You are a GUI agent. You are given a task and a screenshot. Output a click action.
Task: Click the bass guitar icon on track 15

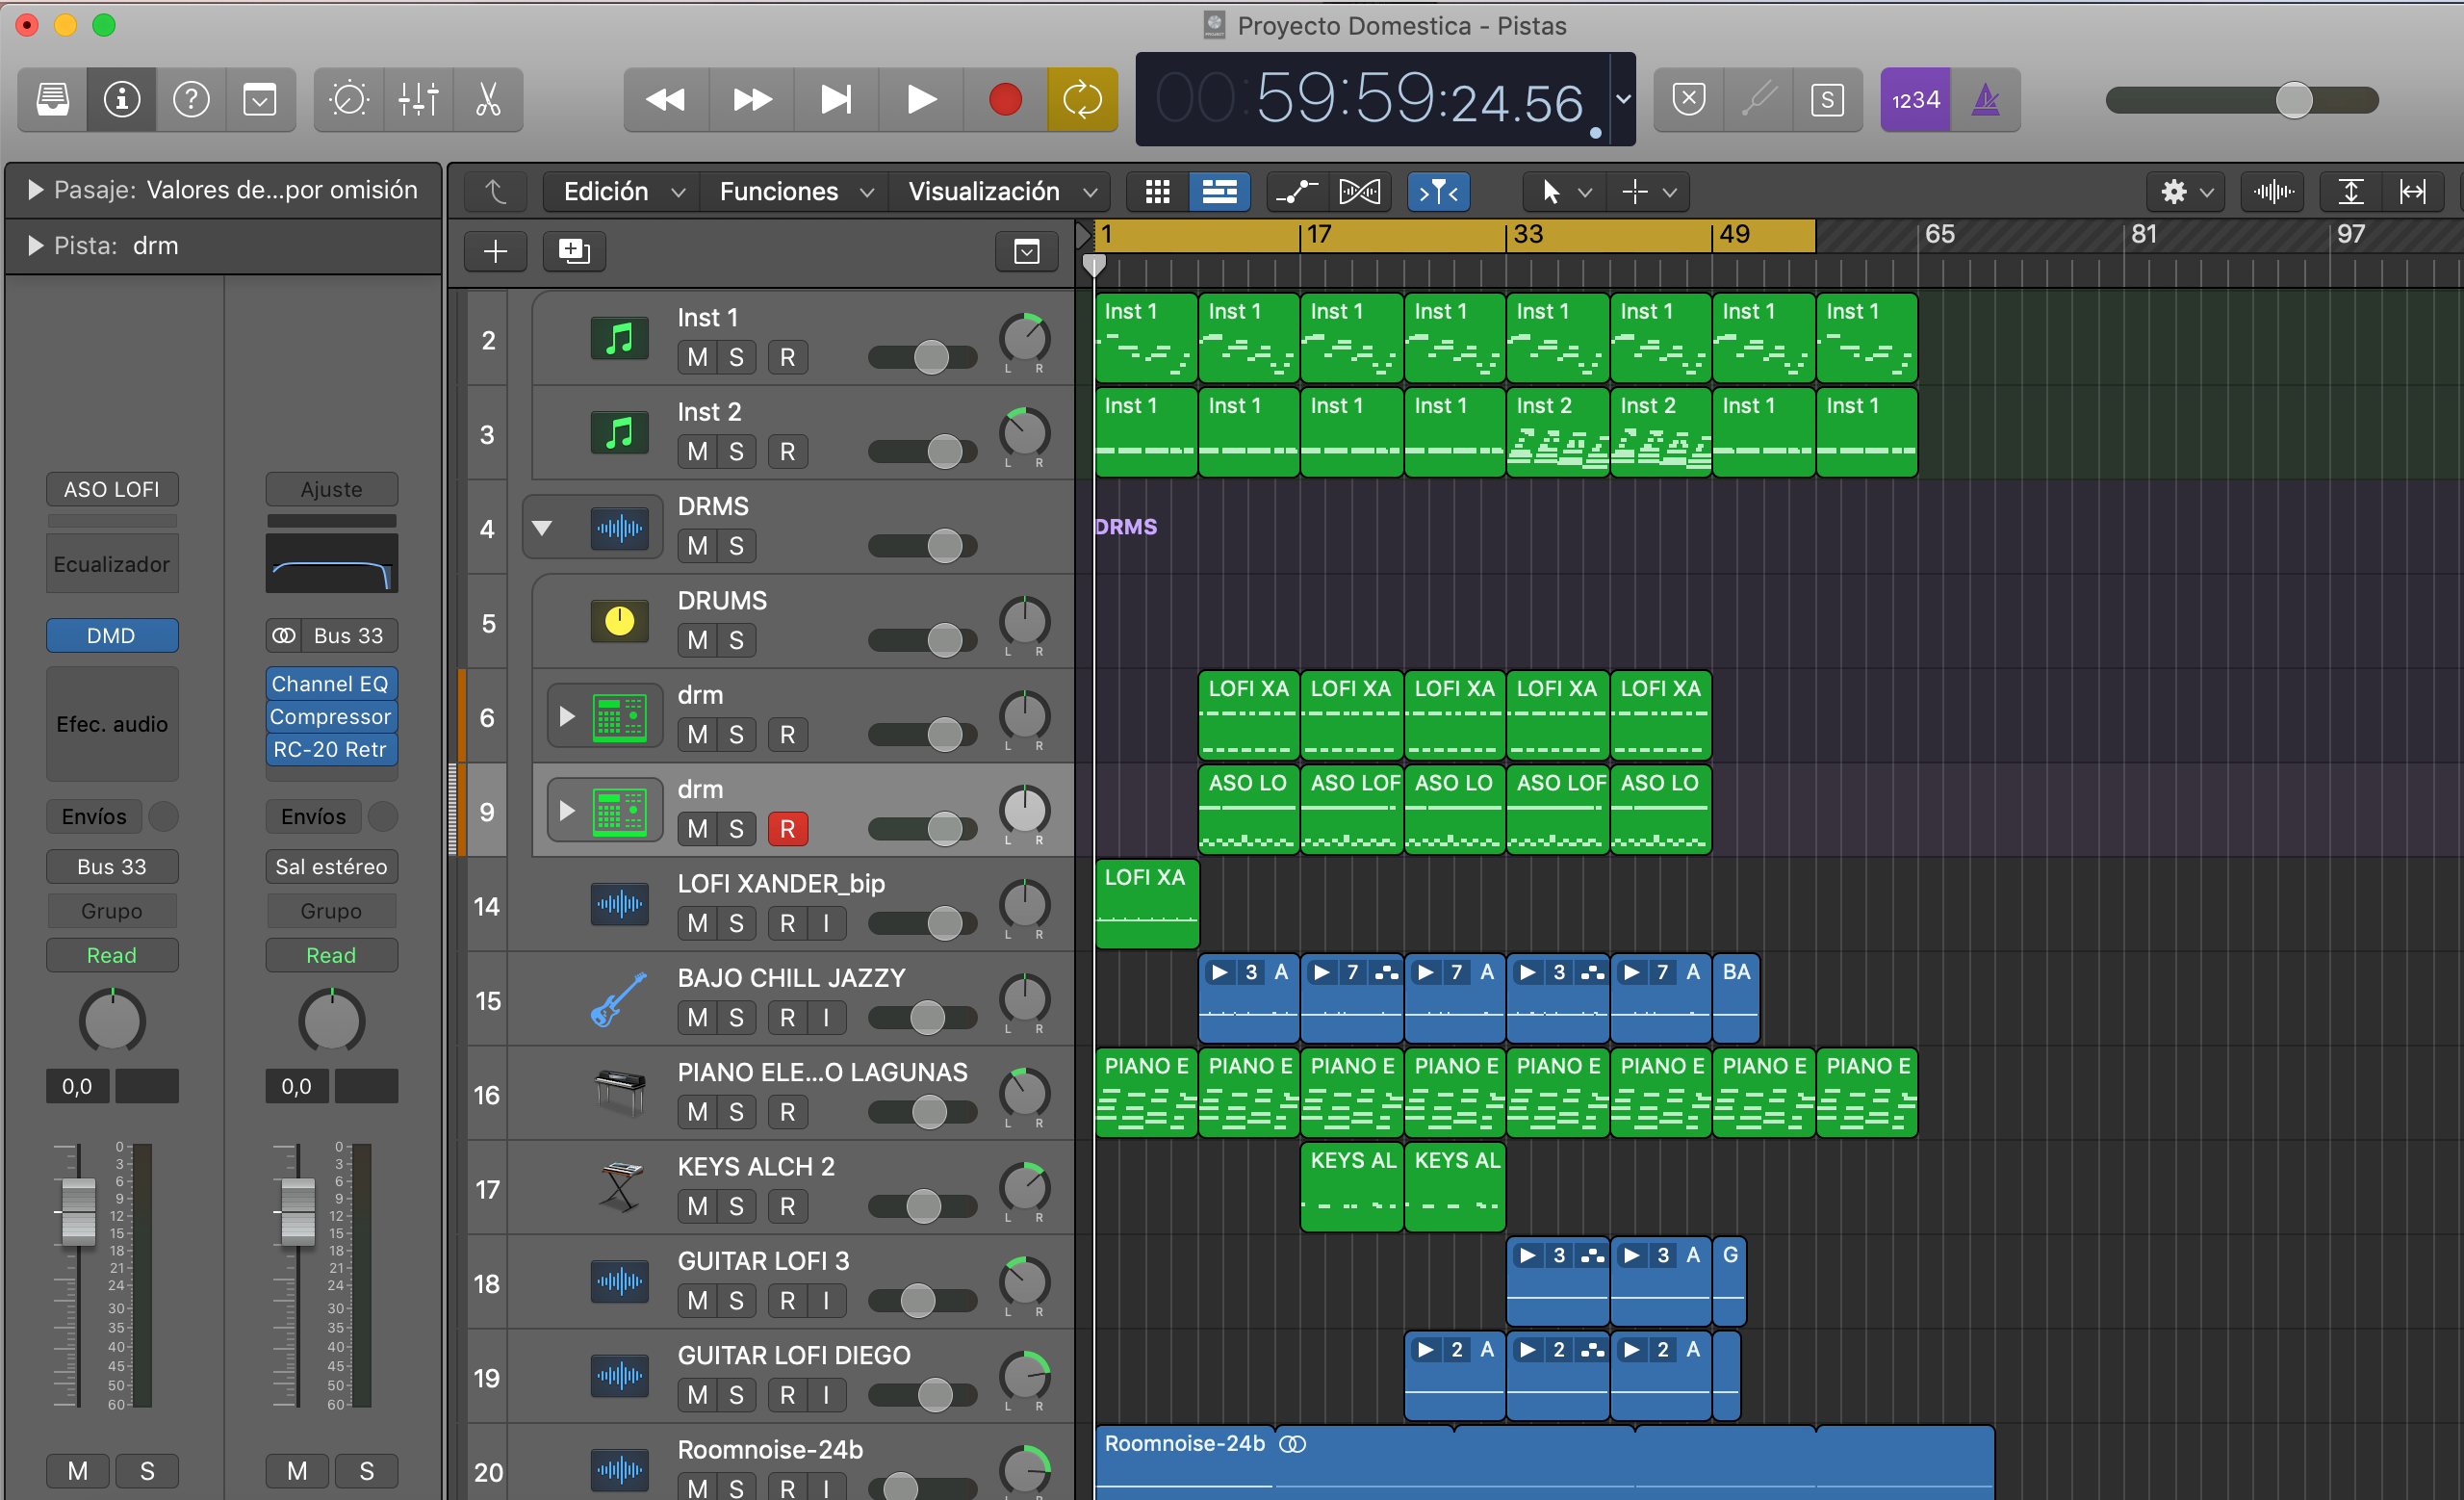coord(619,999)
